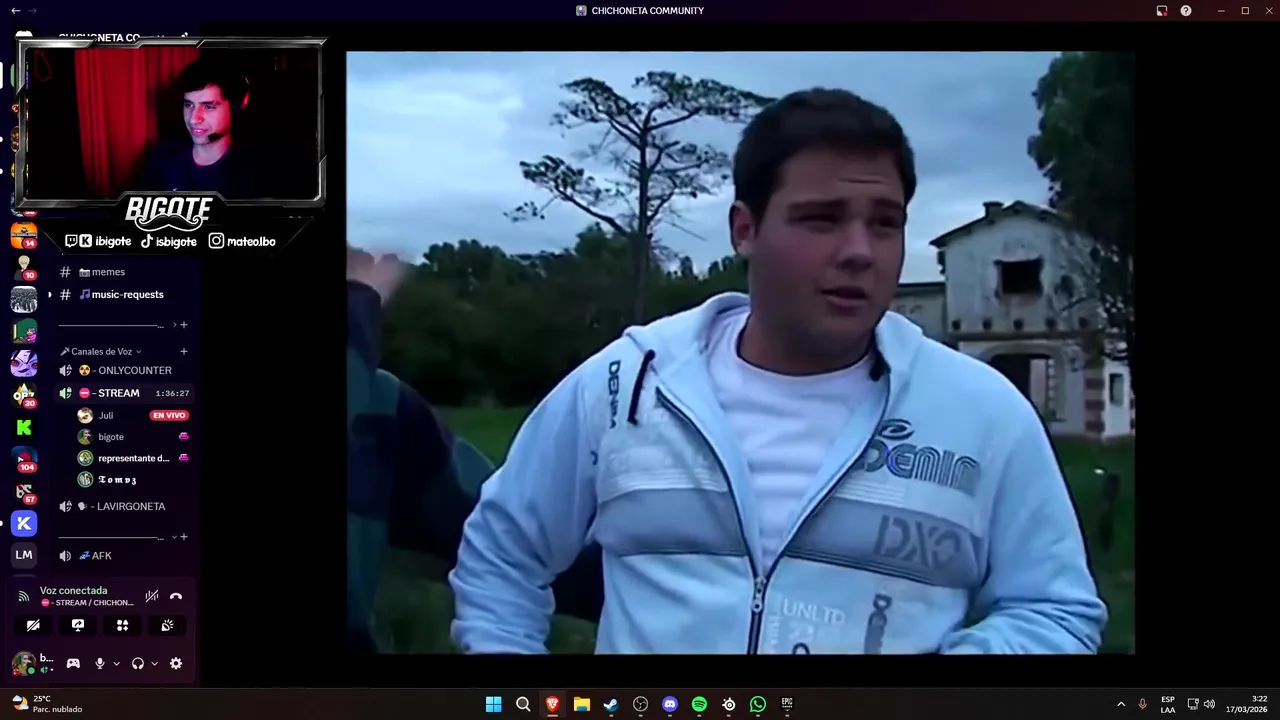Show hidden system tray icons
1280x720 pixels.
(x=1121, y=704)
